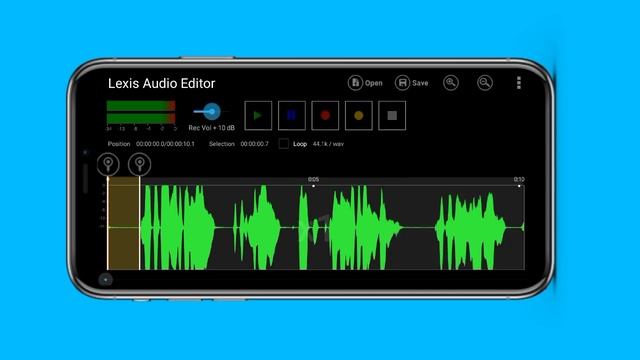
Task: Tap the input level meter bars
Action: pyautogui.click(x=141, y=112)
